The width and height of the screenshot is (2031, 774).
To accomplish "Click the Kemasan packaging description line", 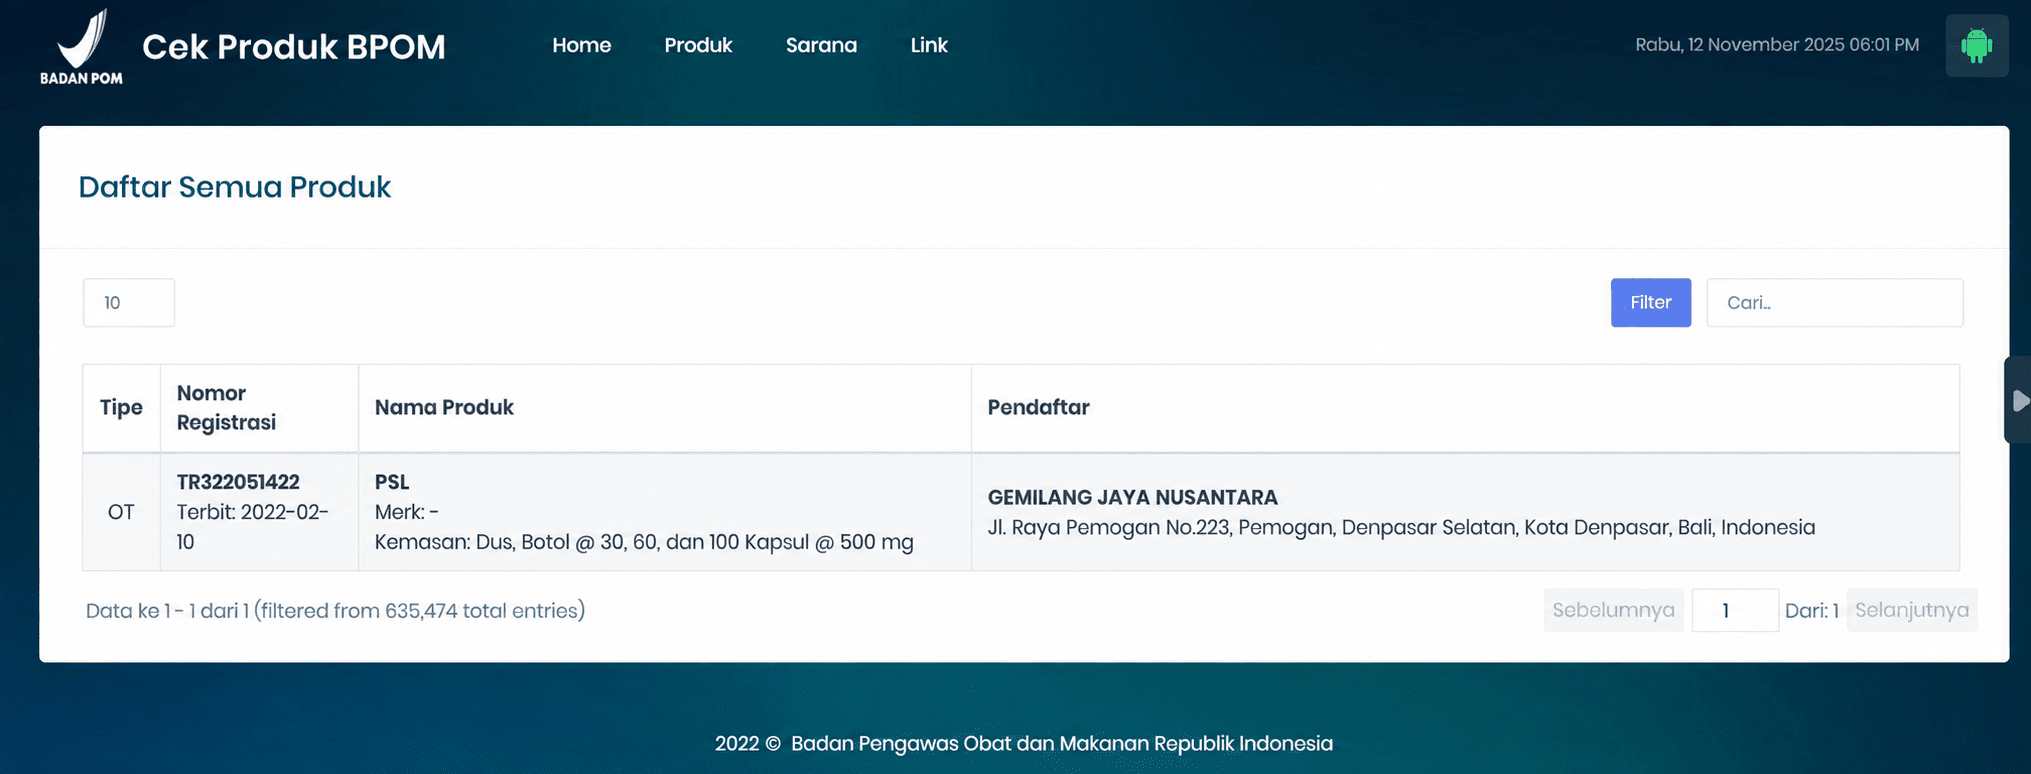I will point(644,542).
